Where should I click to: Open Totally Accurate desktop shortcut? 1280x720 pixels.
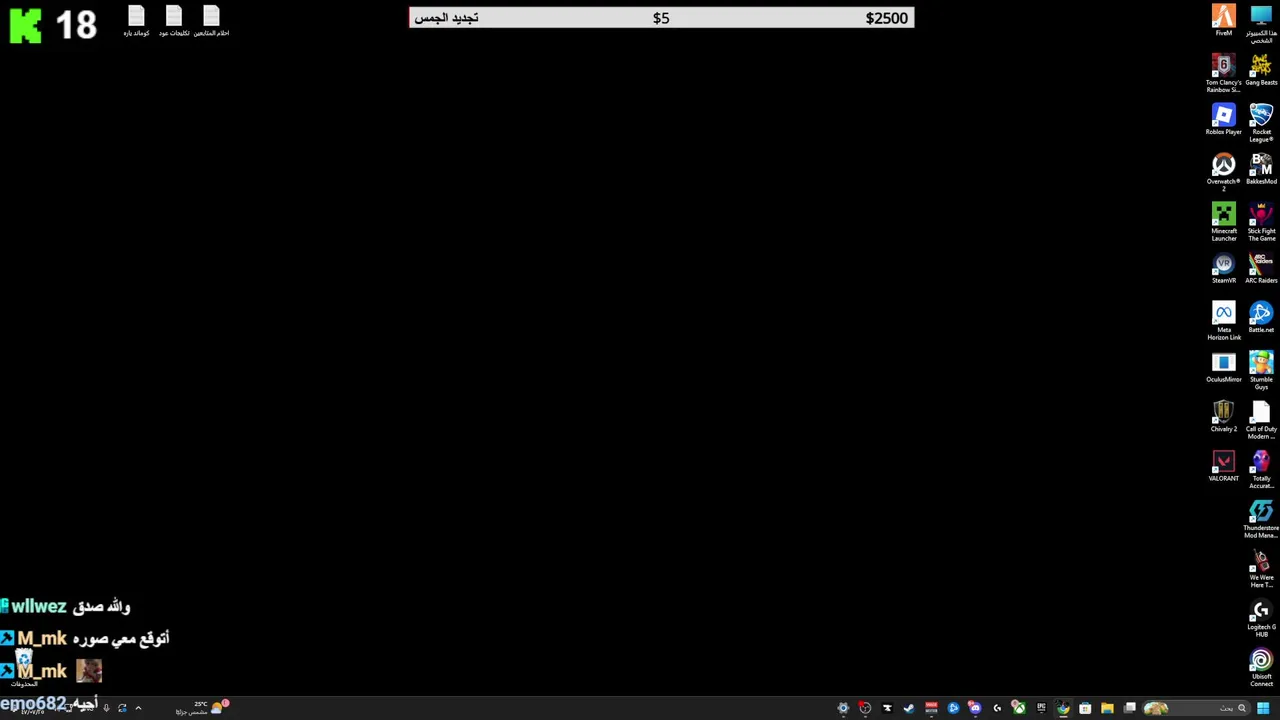(x=1261, y=469)
